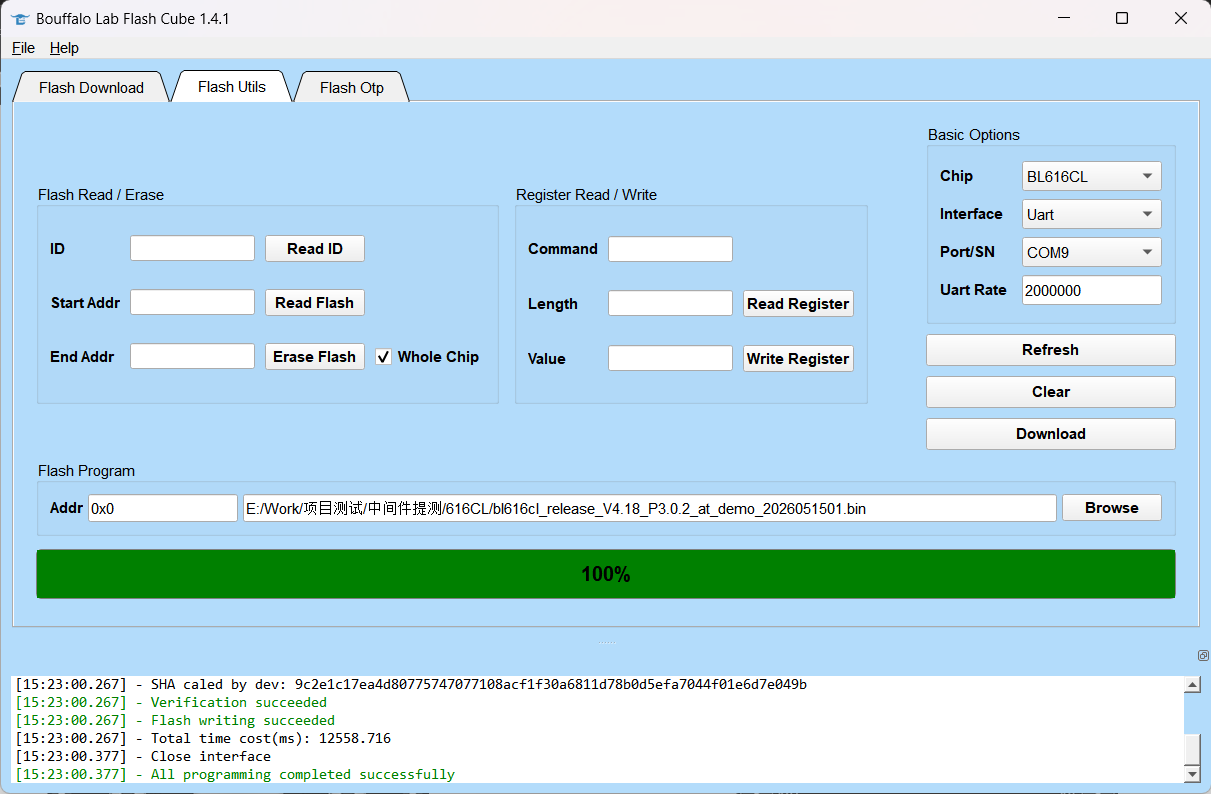Click the Read ID button
This screenshot has height=794, width=1211.
(315, 249)
